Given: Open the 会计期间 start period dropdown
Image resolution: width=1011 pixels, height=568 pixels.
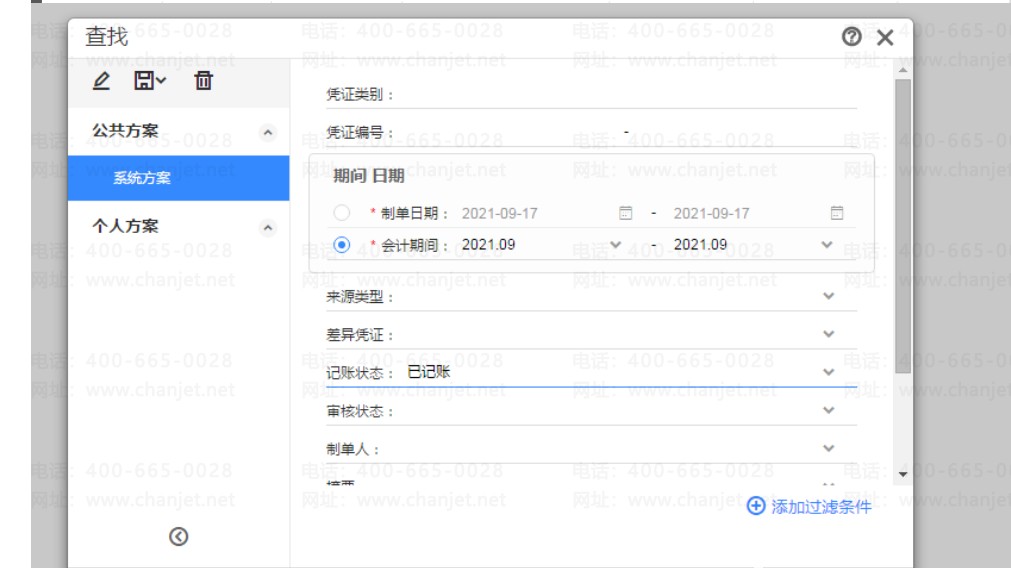Looking at the screenshot, I should point(616,245).
